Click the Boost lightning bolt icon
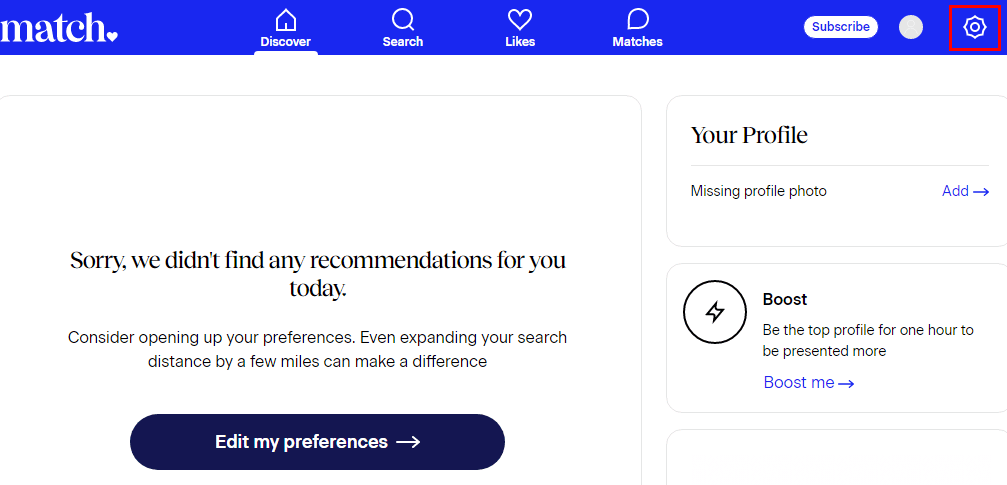1007x485 pixels. pos(715,312)
